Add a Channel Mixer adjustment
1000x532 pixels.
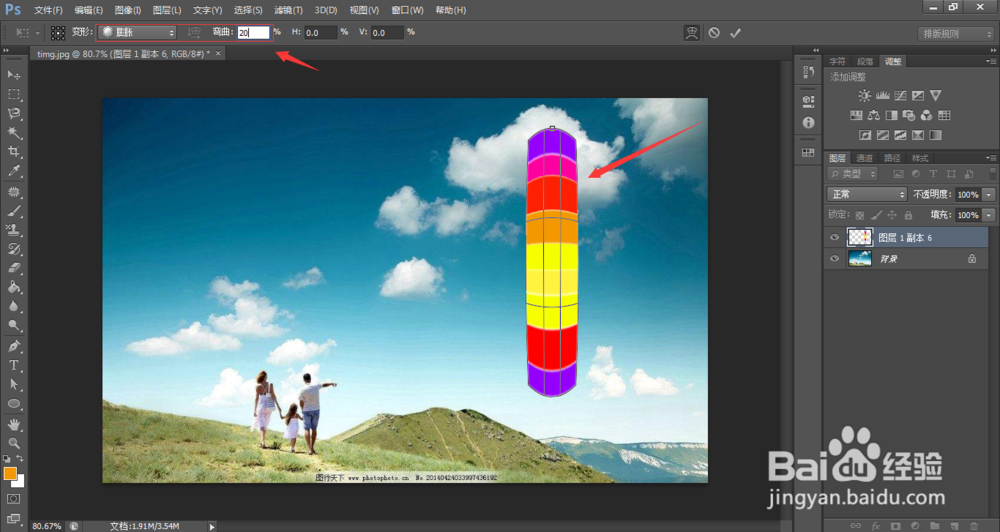[926, 115]
